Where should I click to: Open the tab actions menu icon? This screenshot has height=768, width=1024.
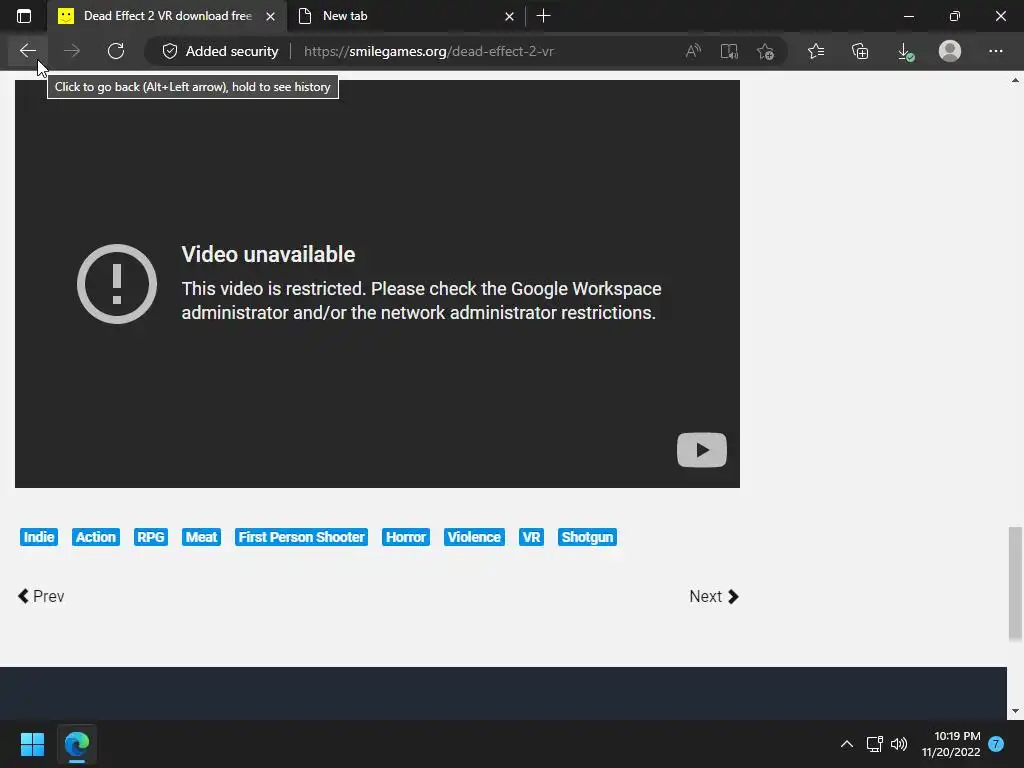[24, 16]
